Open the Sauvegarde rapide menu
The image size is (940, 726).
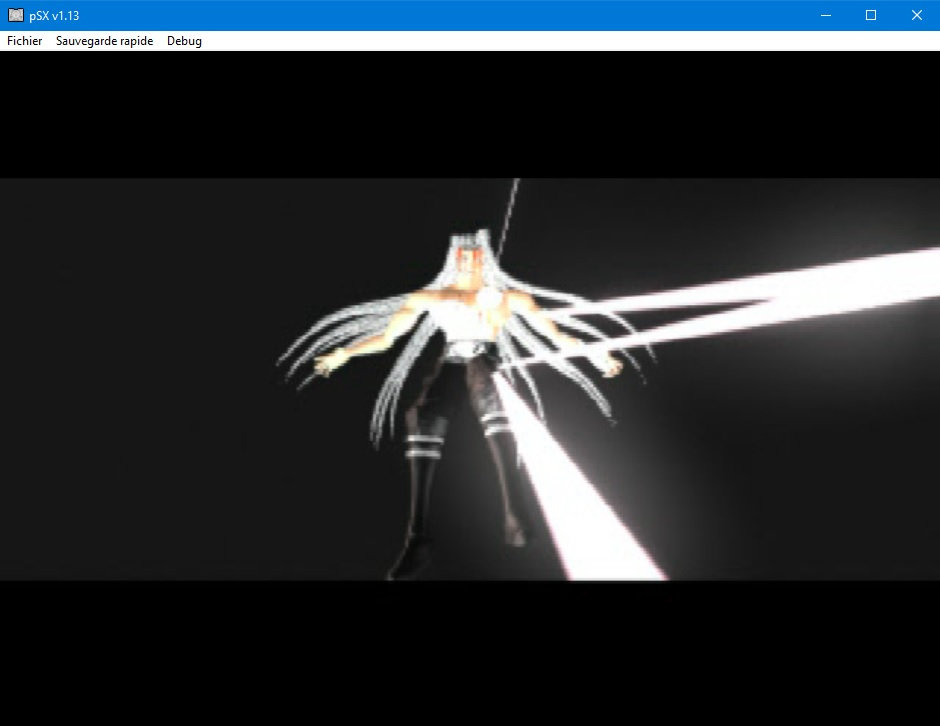point(104,41)
